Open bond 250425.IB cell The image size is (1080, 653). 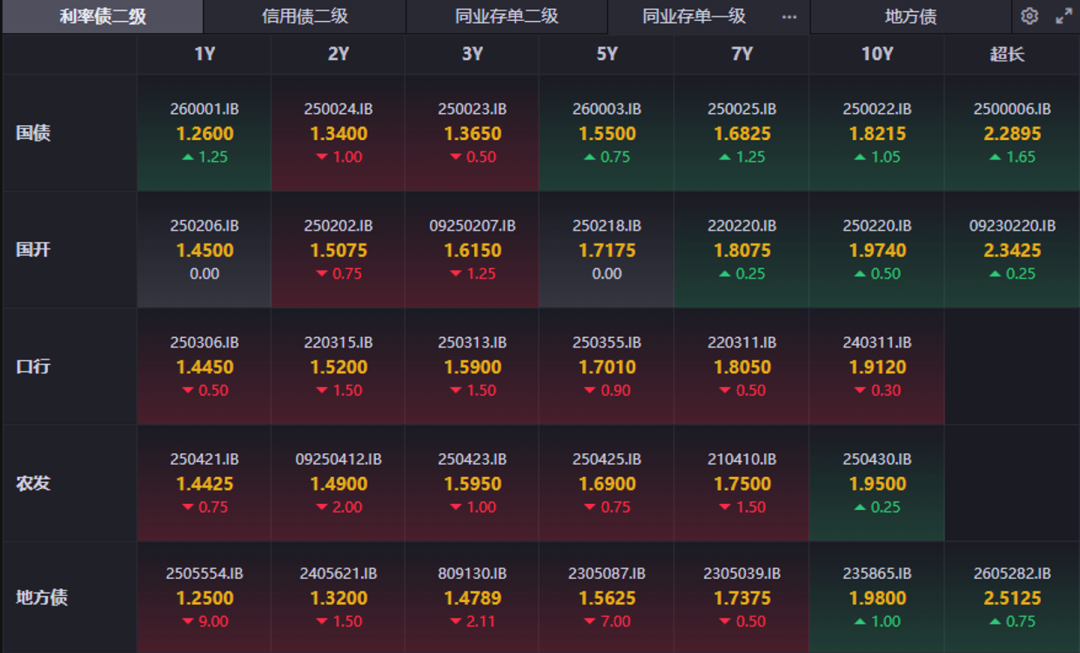point(607,483)
